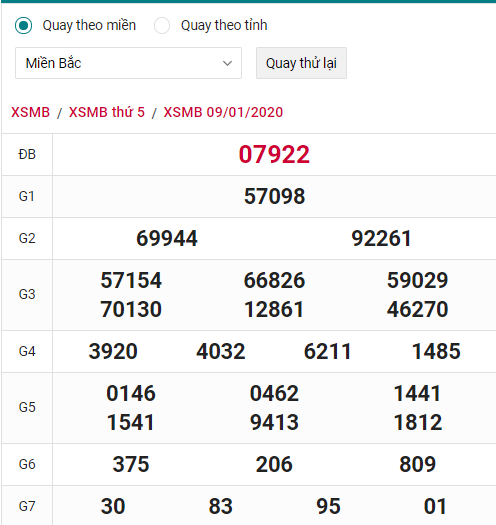Viewport: 496px width, 525px height.
Task: Open the Miền Bắc region dropdown
Action: 128,63
